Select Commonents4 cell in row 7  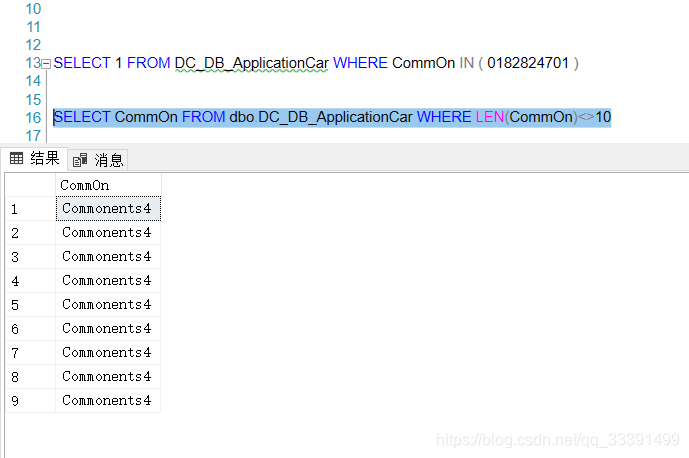click(108, 353)
